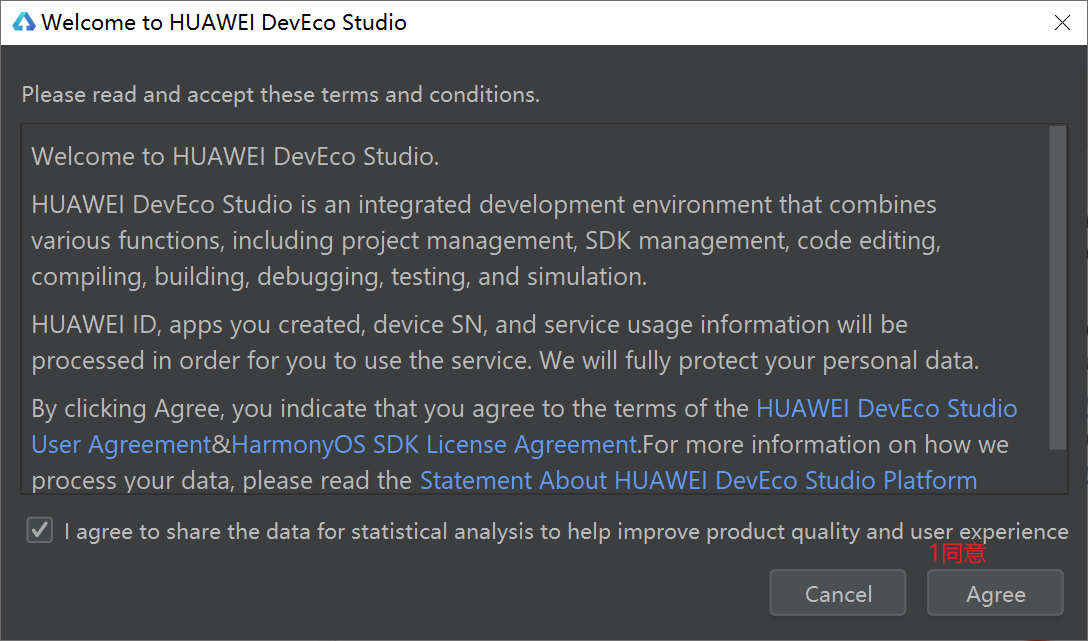
Task: Click 'I agree to share the data' label
Action: click(566, 531)
